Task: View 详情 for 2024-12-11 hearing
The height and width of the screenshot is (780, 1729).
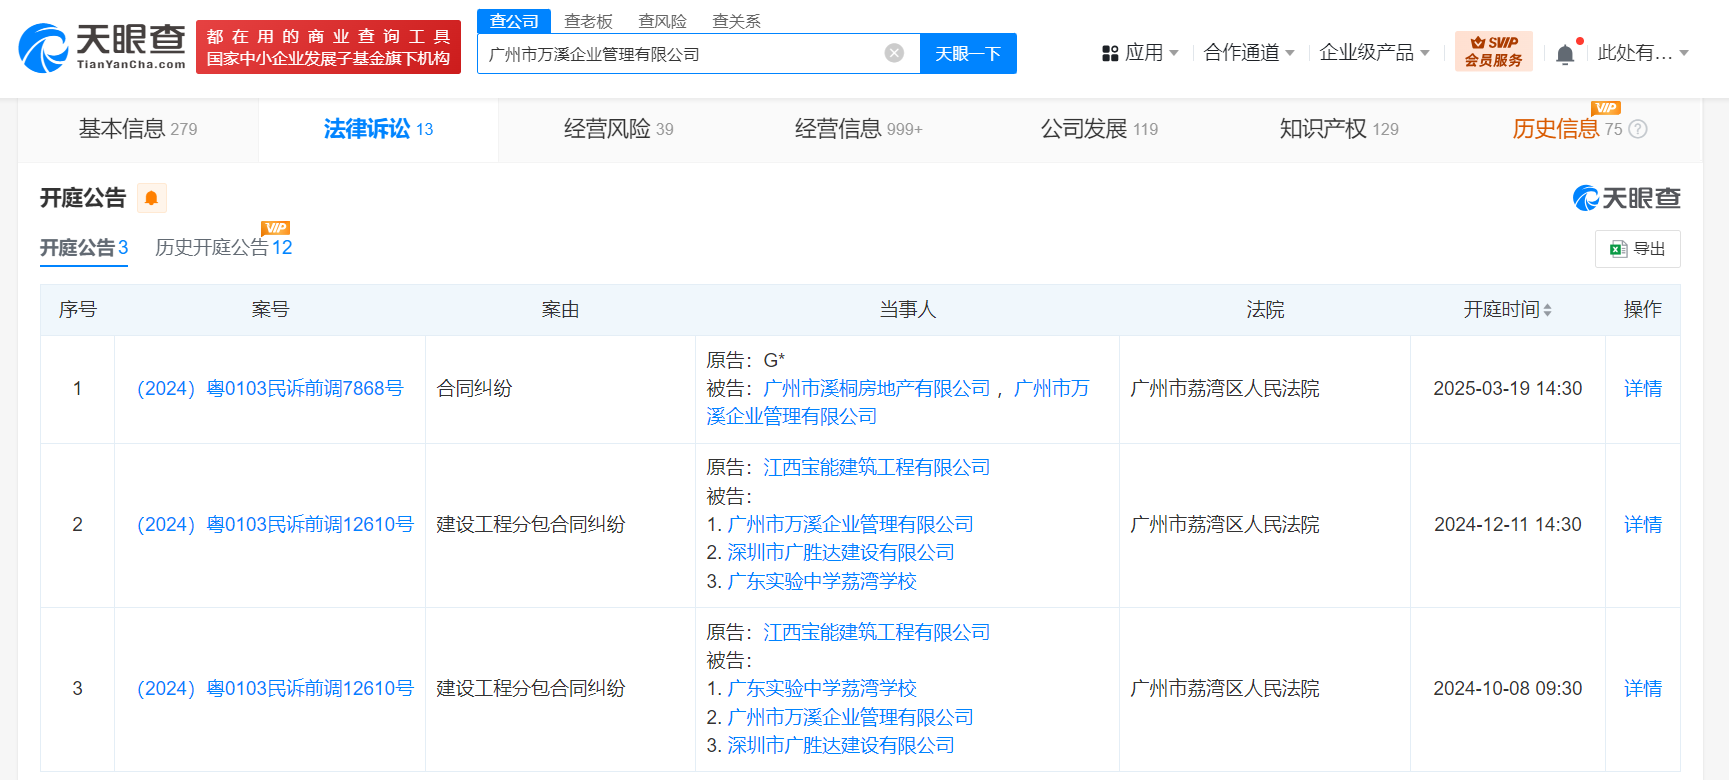Action: 1643,524
